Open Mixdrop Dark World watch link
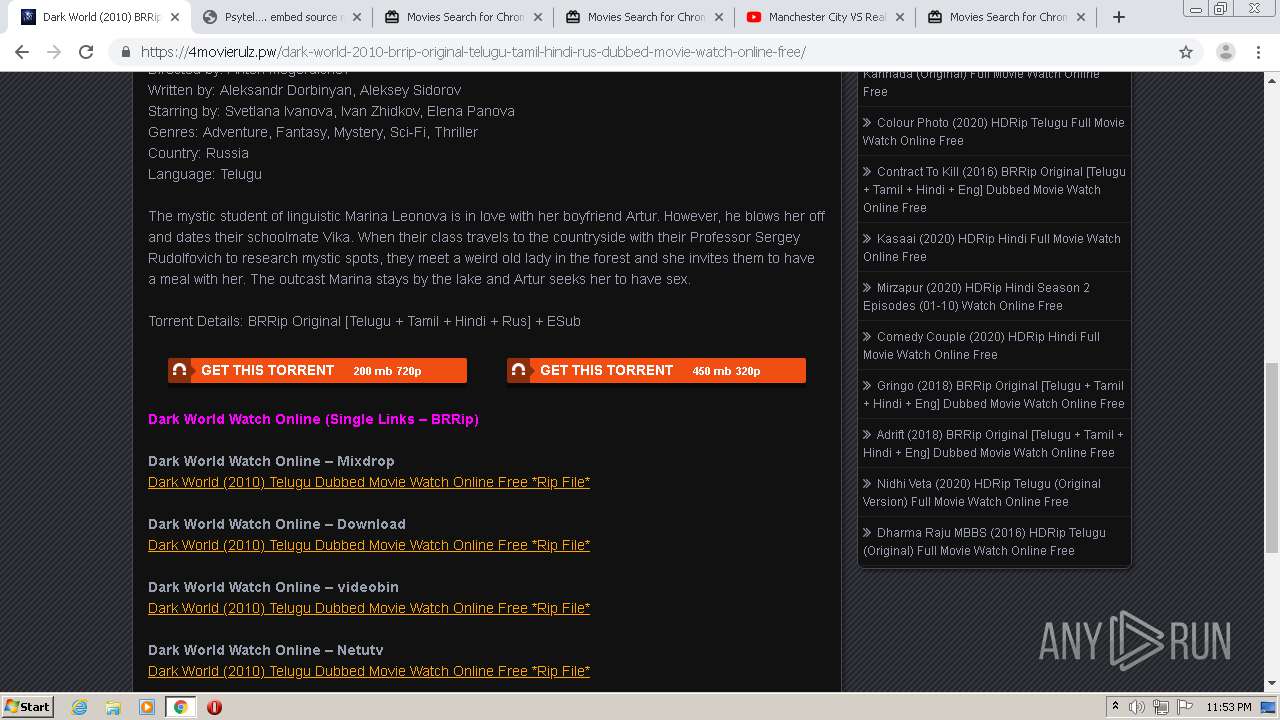This screenshot has width=1280, height=720. point(369,482)
